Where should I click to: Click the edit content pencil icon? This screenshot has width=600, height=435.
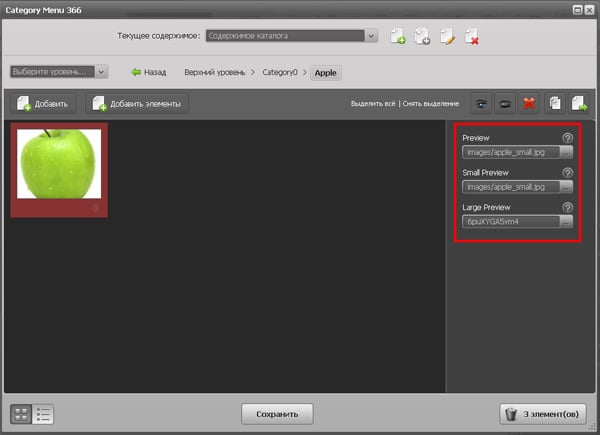[x=447, y=37]
